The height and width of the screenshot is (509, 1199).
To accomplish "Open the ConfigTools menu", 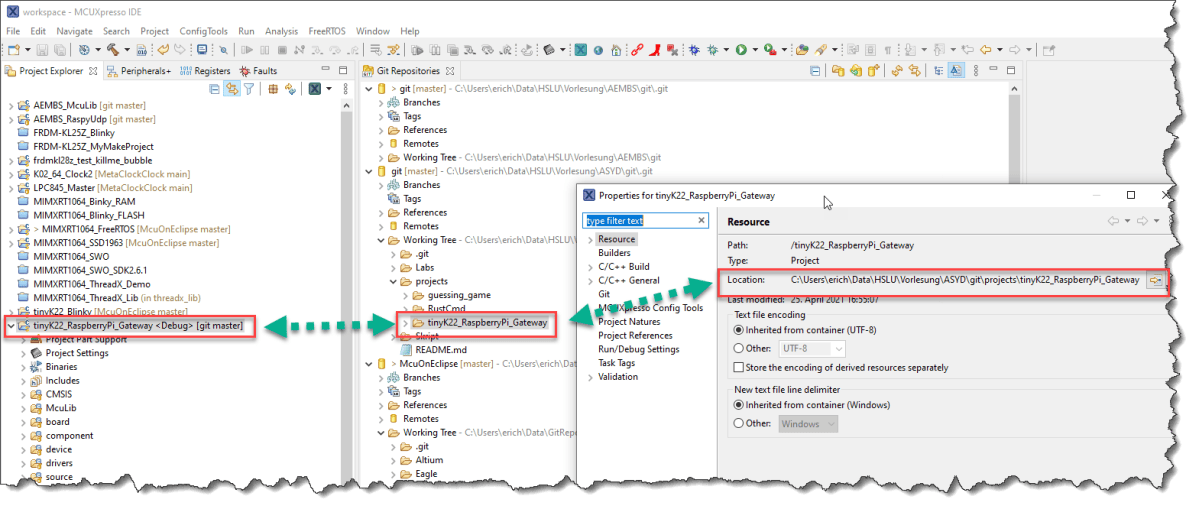I will [203, 31].
